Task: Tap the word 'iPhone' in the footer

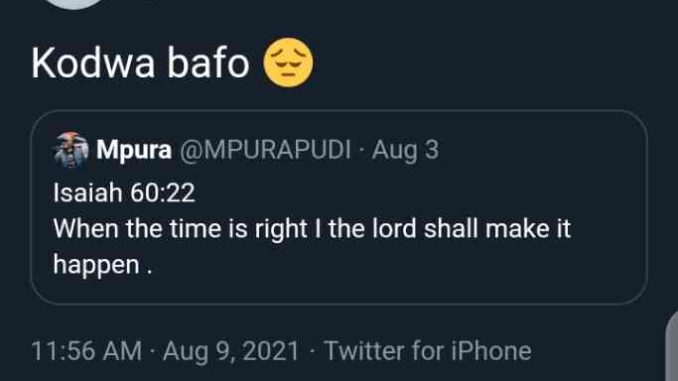Action: coord(491,350)
